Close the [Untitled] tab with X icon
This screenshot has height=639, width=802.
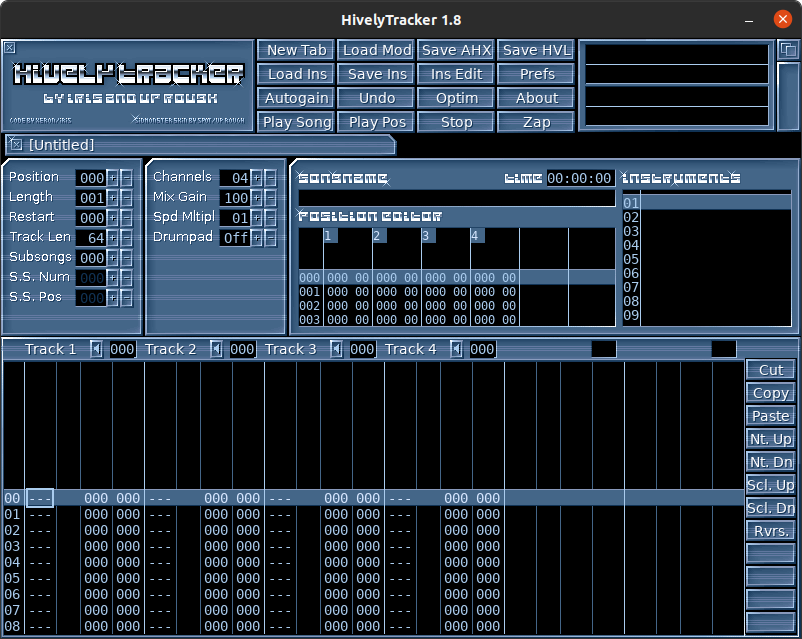(16, 145)
